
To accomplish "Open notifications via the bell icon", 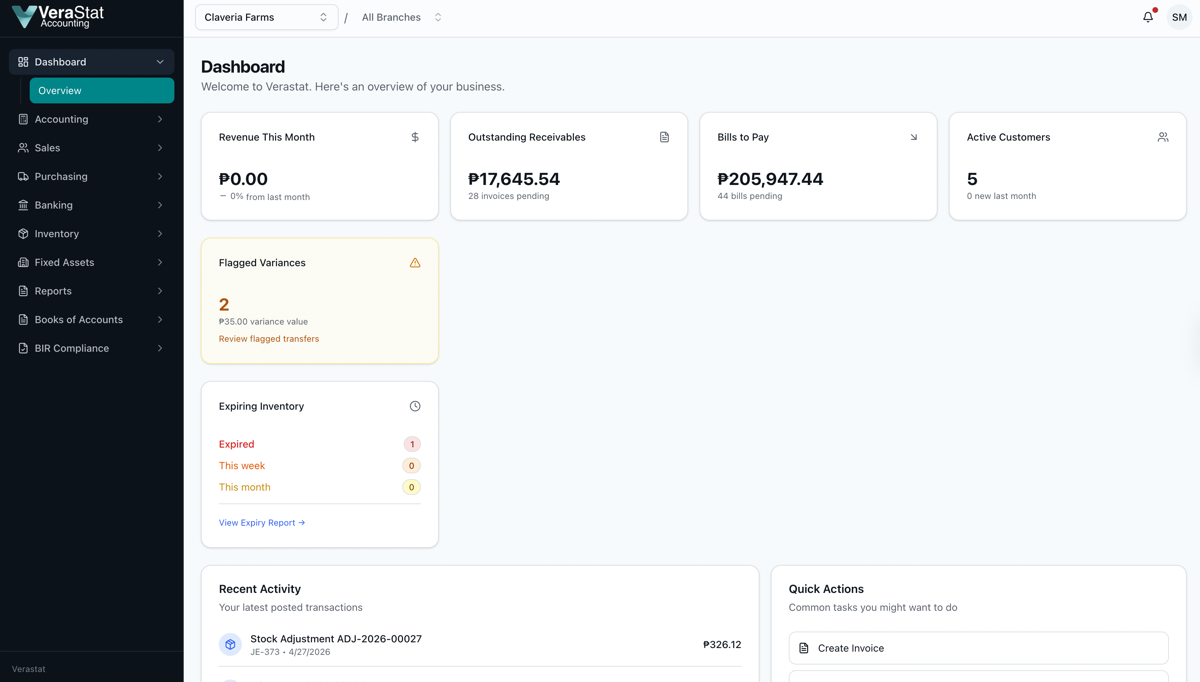I will click(1148, 17).
